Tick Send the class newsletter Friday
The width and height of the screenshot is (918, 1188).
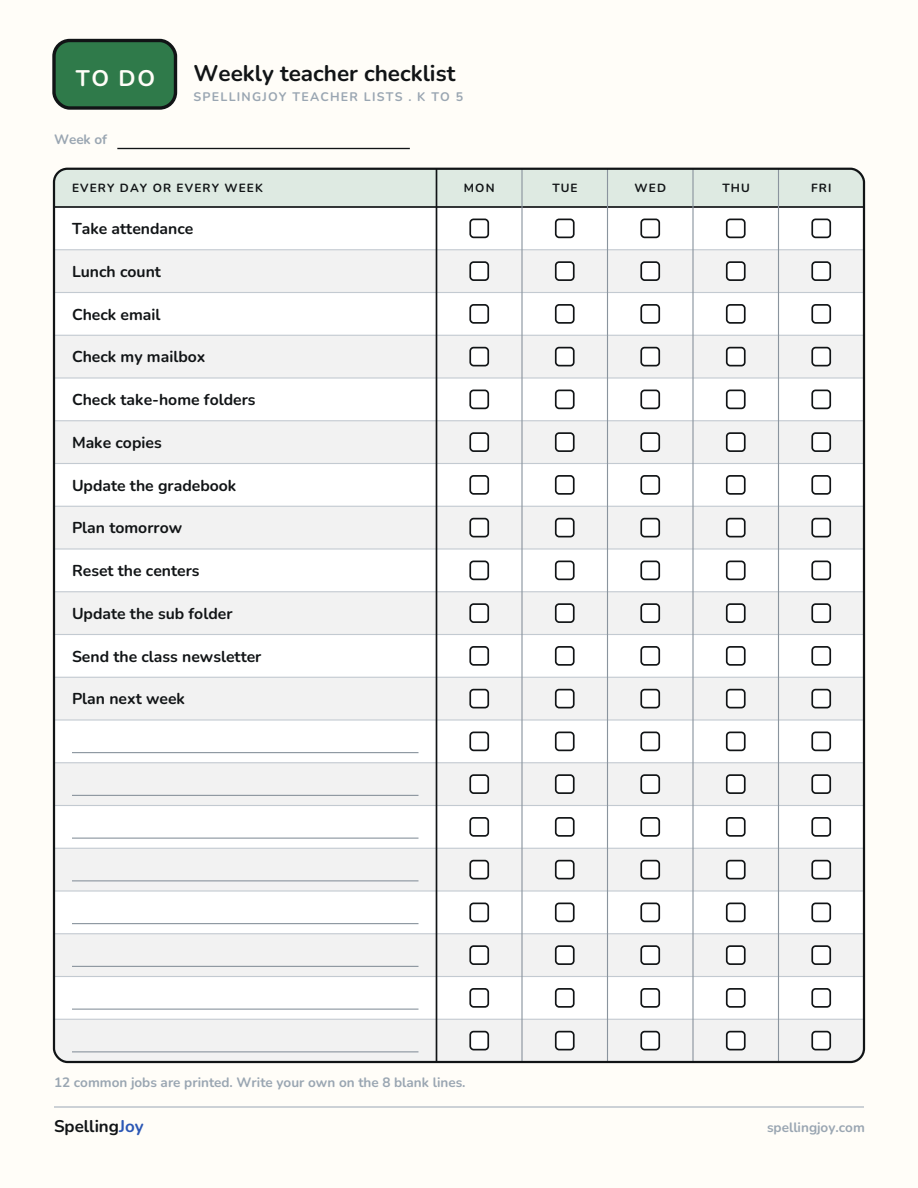(x=821, y=656)
